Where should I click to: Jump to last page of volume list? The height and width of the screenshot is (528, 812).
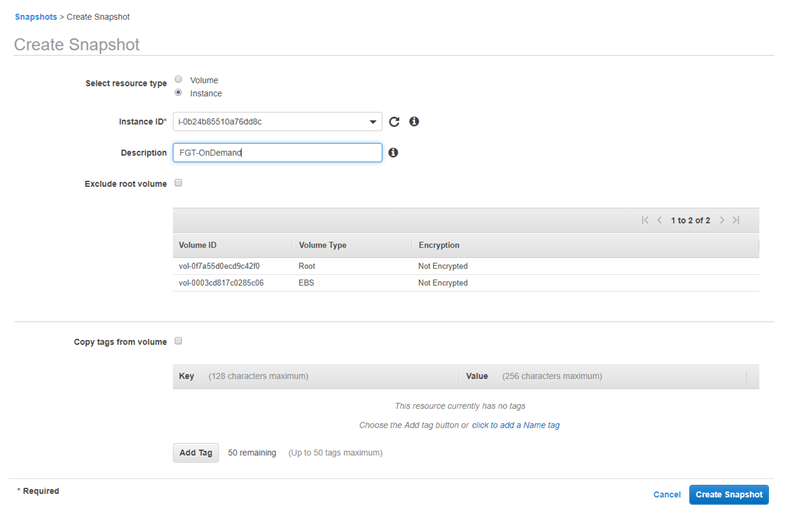click(736, 220)
